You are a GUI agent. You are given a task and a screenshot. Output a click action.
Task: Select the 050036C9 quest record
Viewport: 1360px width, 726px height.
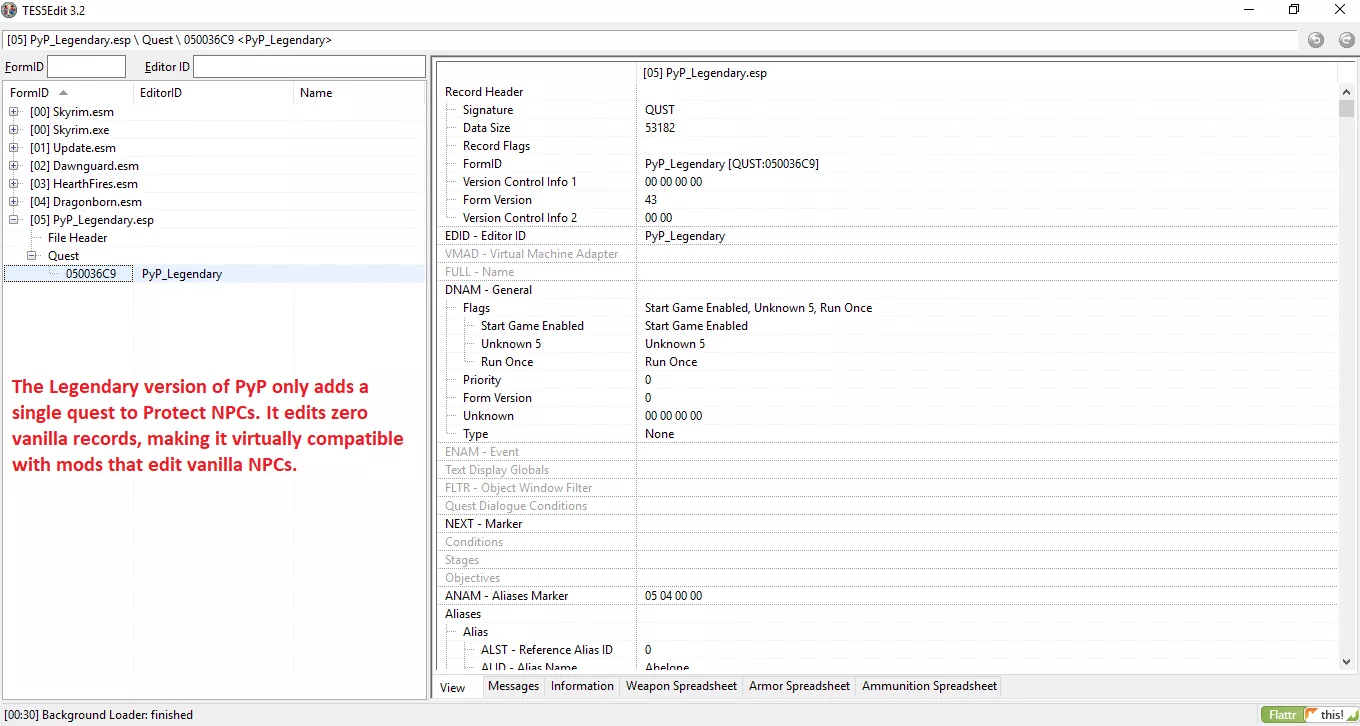point(91,274)
